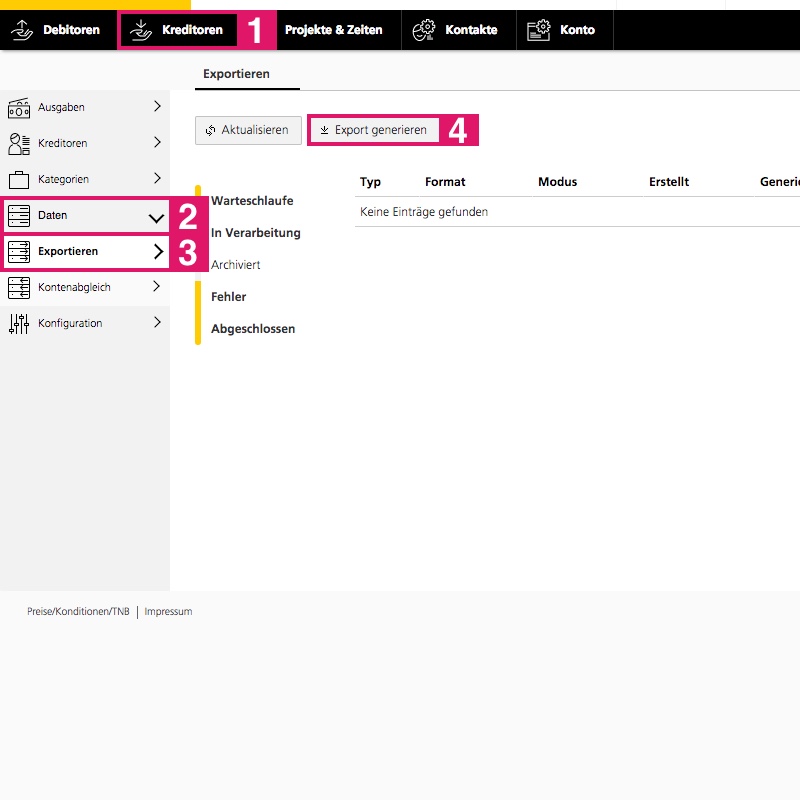Click the Debitoren hand icon
The width and height of the screenshot is (800, 800).
pyautogui.click(x=22, y=30)
